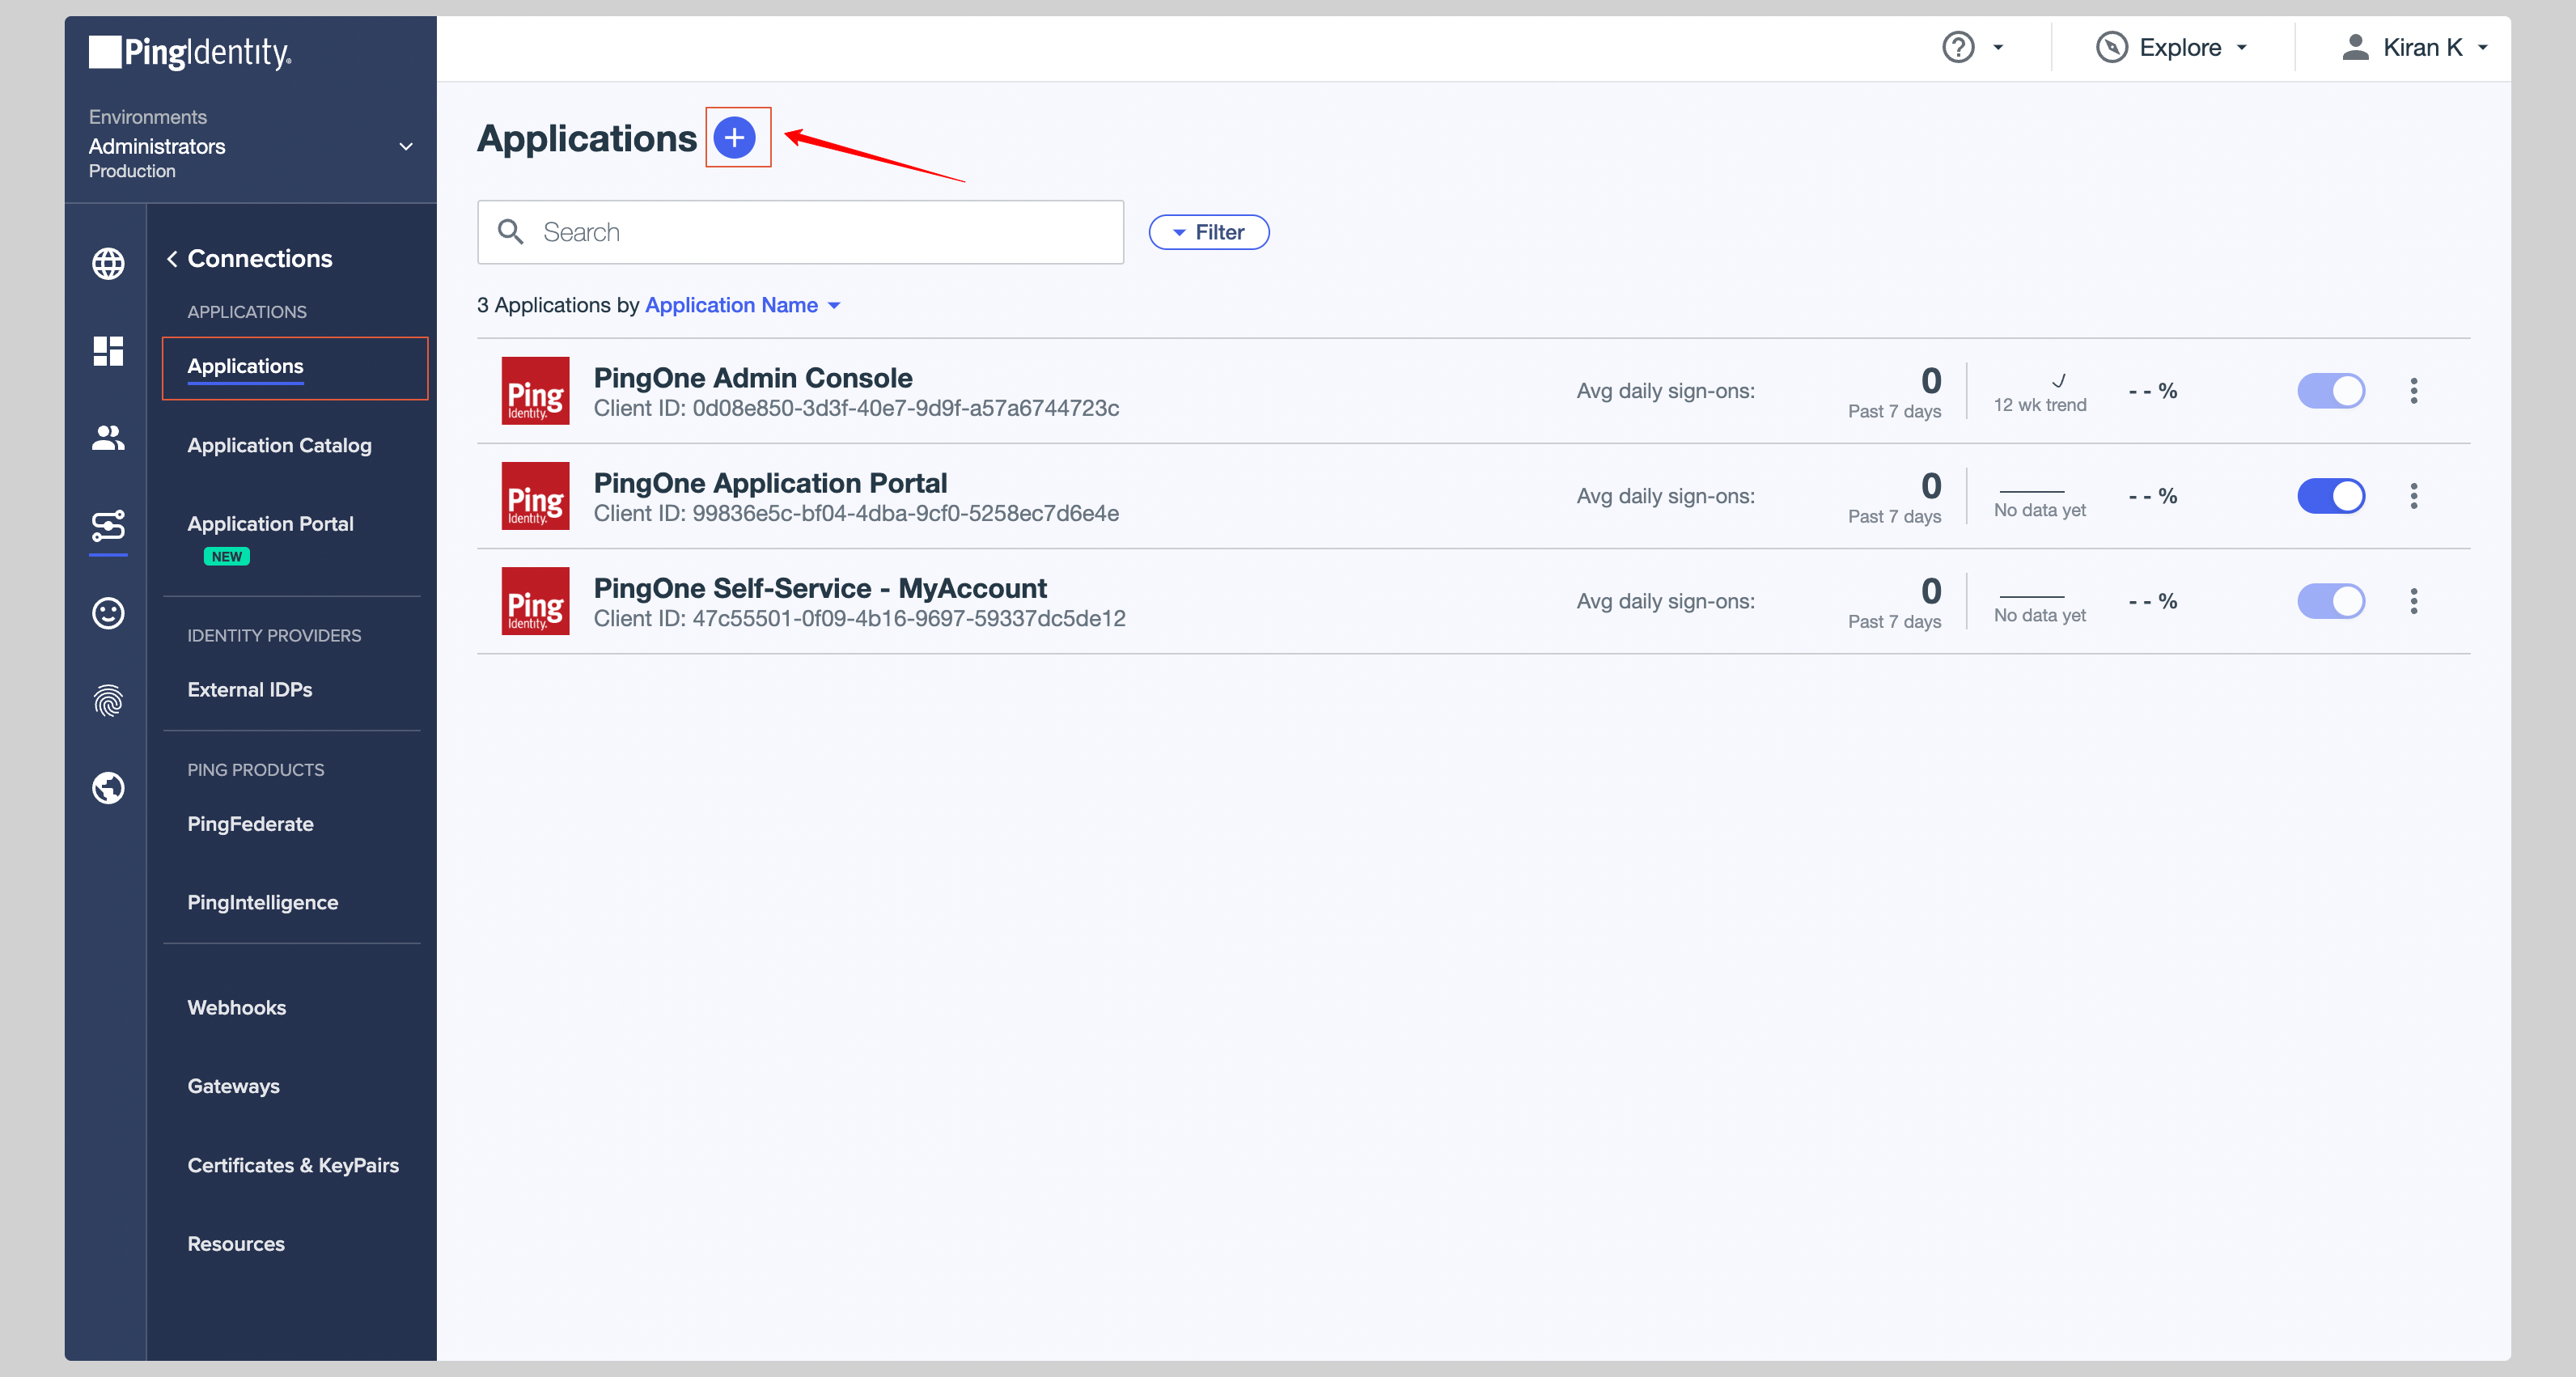Image resolution: width=2576 pixels, height=1377 pixels.
Task: Open the dashboard grid sidebar icon
Action: pyautogui.click(x=108, y=351)
